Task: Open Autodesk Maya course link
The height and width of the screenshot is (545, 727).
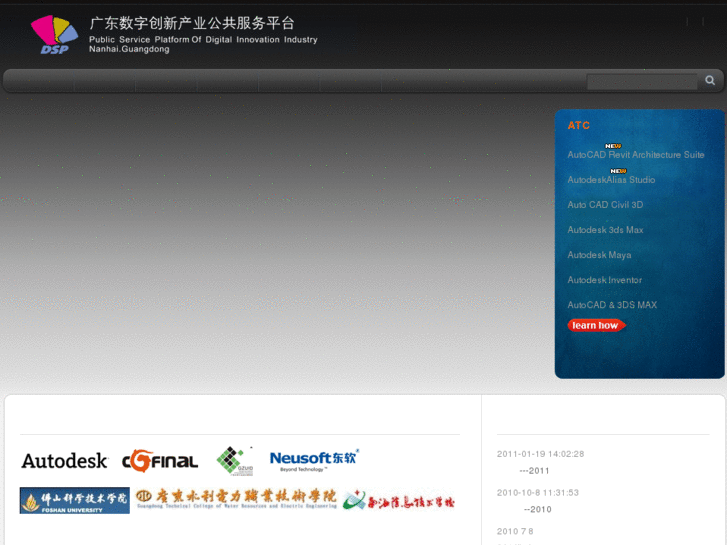Action: 599,255
